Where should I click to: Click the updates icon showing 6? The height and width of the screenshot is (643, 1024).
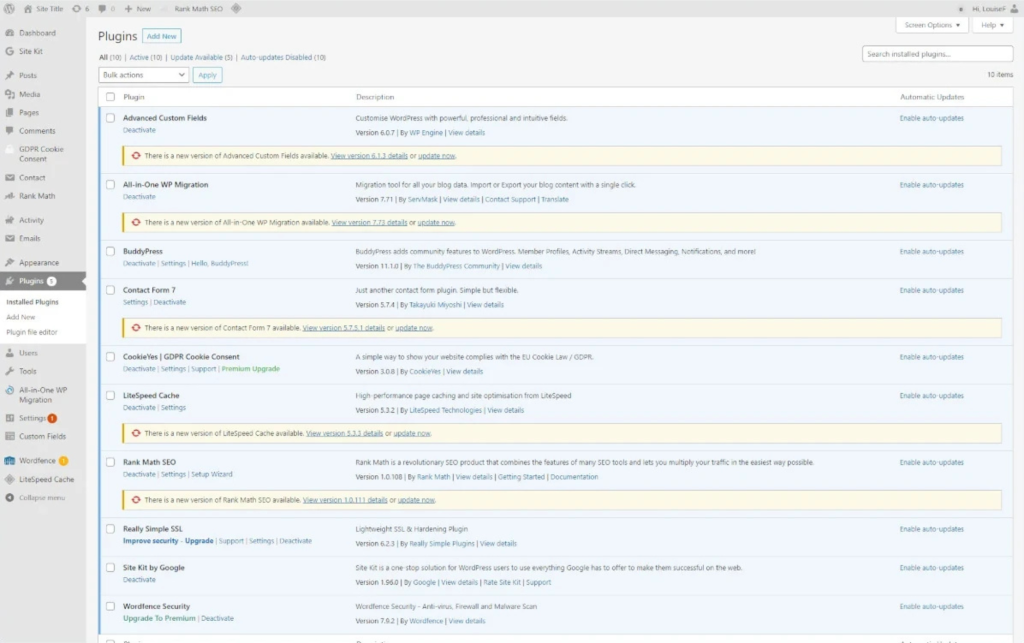76,8
